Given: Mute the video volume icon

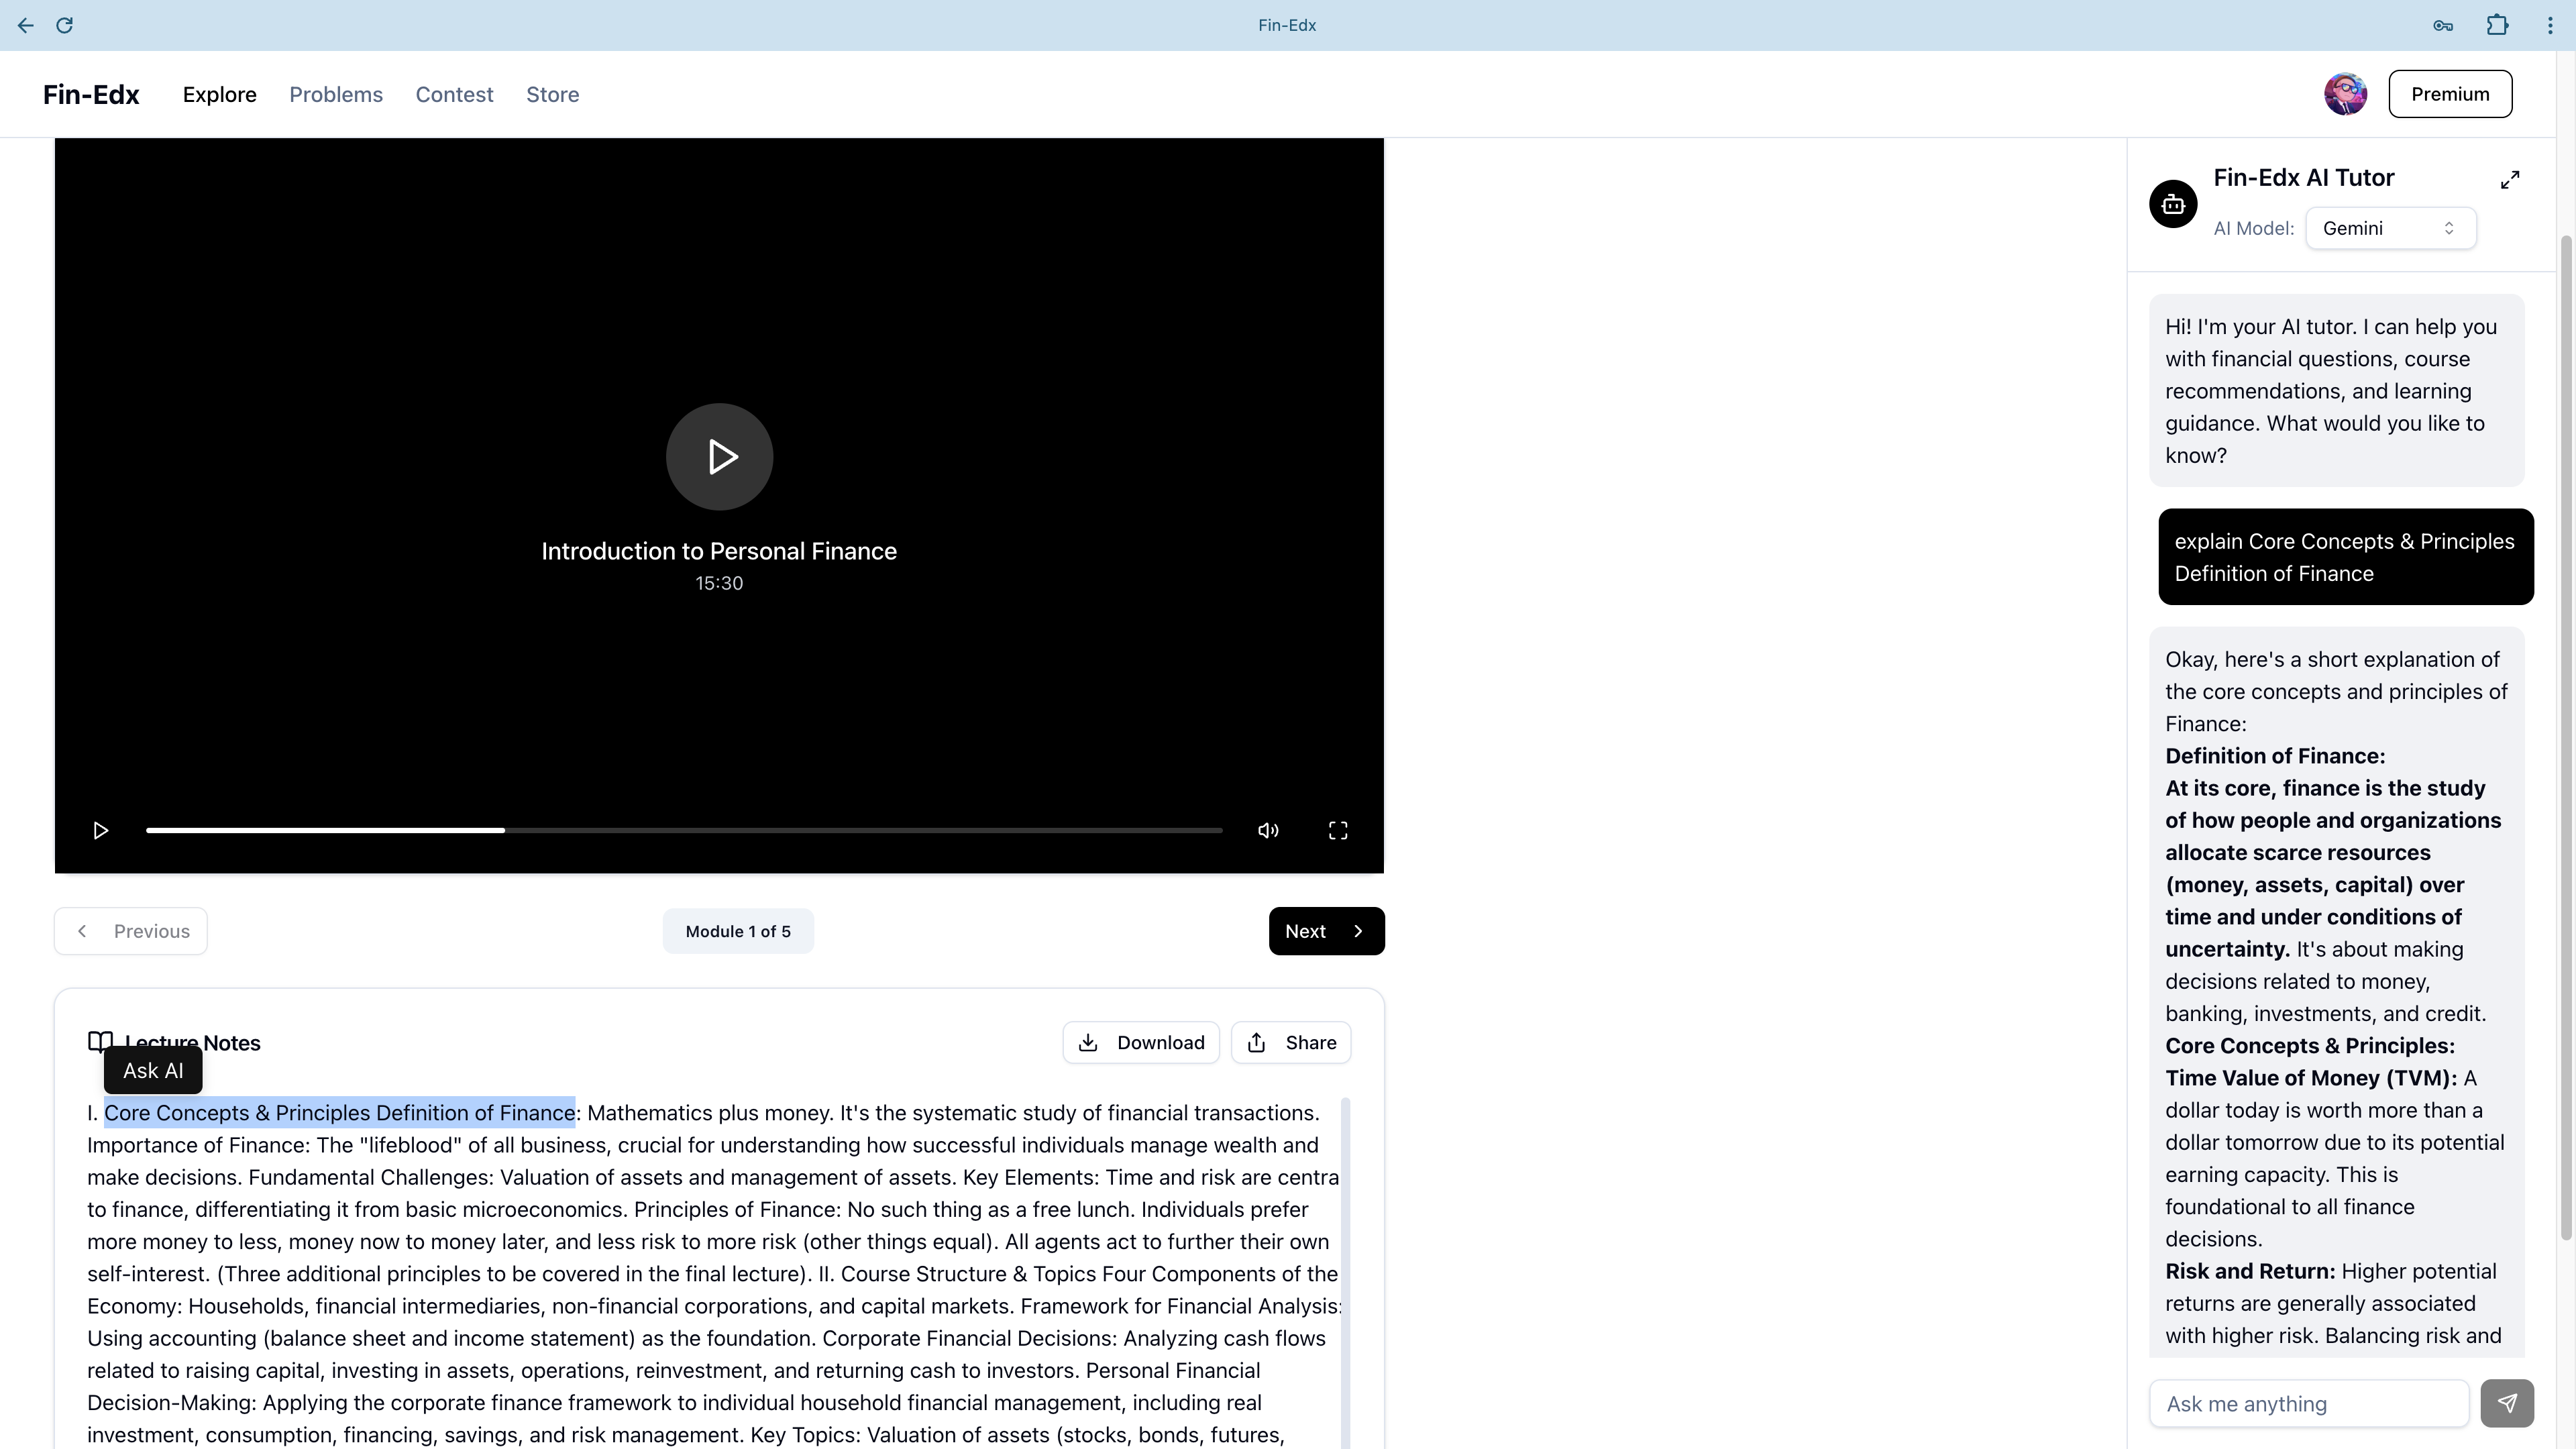Looking at the screenshot, I should pos(1268,831).
